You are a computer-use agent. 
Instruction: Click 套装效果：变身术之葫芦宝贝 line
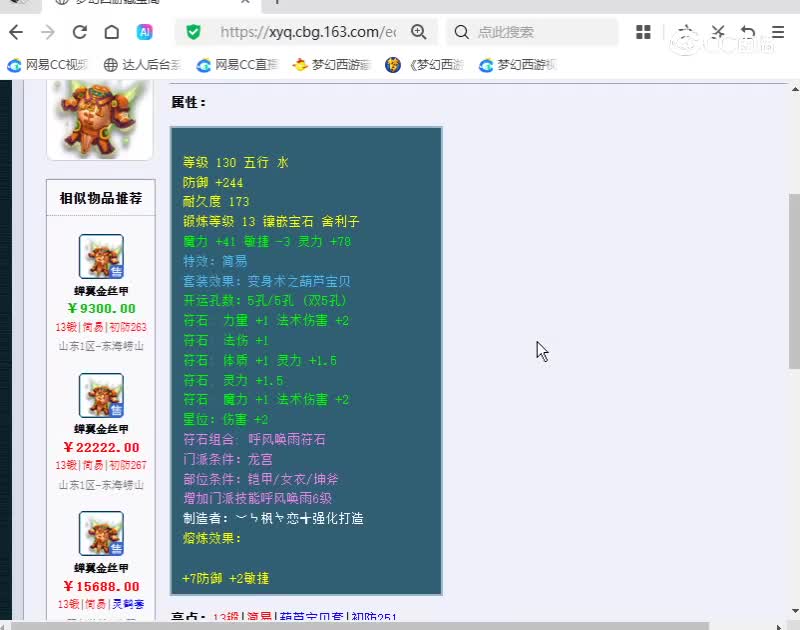point(267,281)
